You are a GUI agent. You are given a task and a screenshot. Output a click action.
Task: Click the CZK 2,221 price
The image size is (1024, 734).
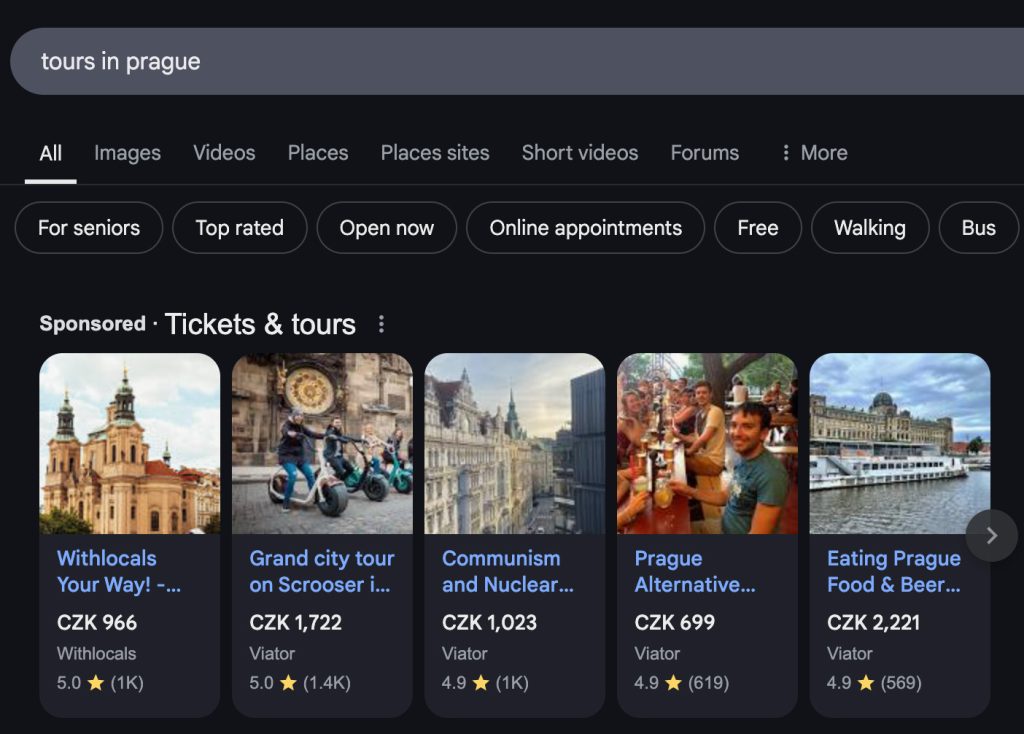click(x=873, y=622)
